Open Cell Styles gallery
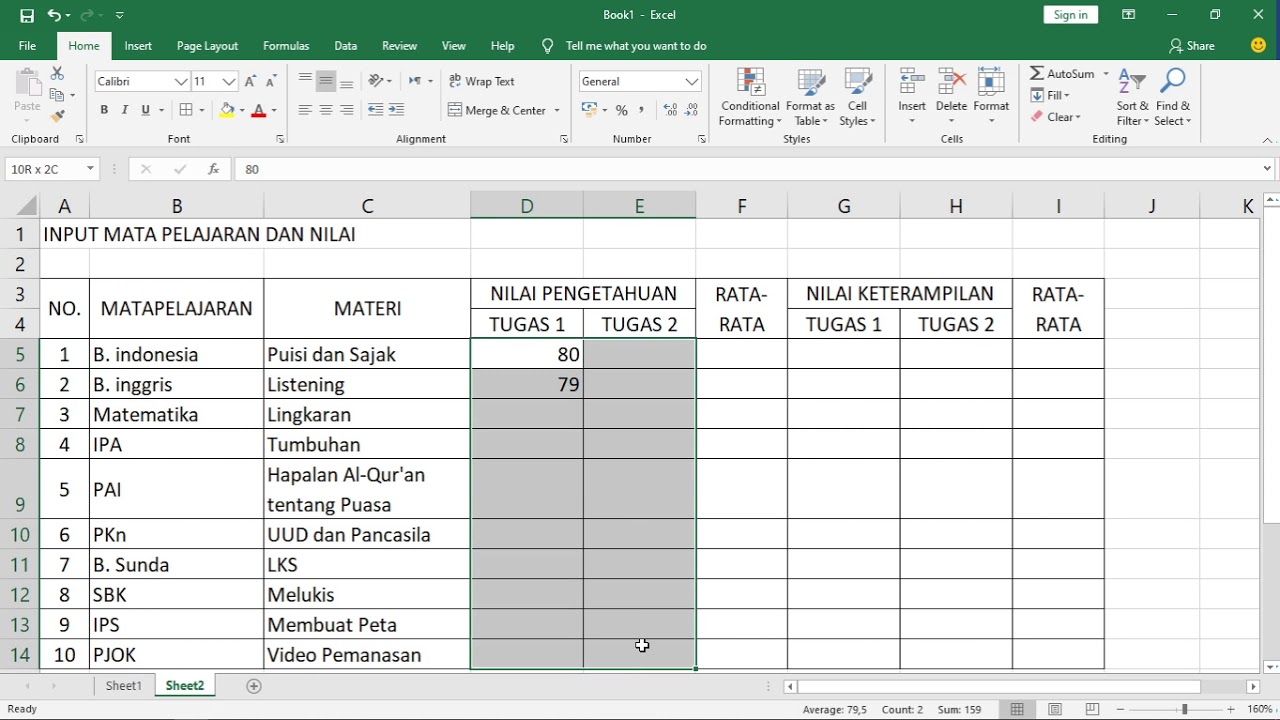1280x720 pixels. 858,97
